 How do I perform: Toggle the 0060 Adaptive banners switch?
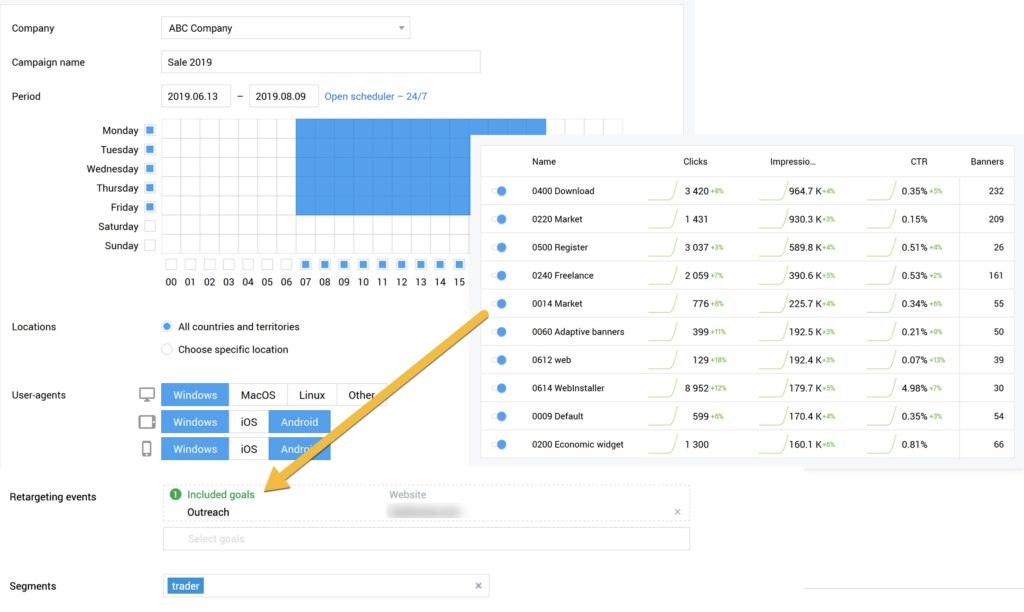tap(499, 331)
